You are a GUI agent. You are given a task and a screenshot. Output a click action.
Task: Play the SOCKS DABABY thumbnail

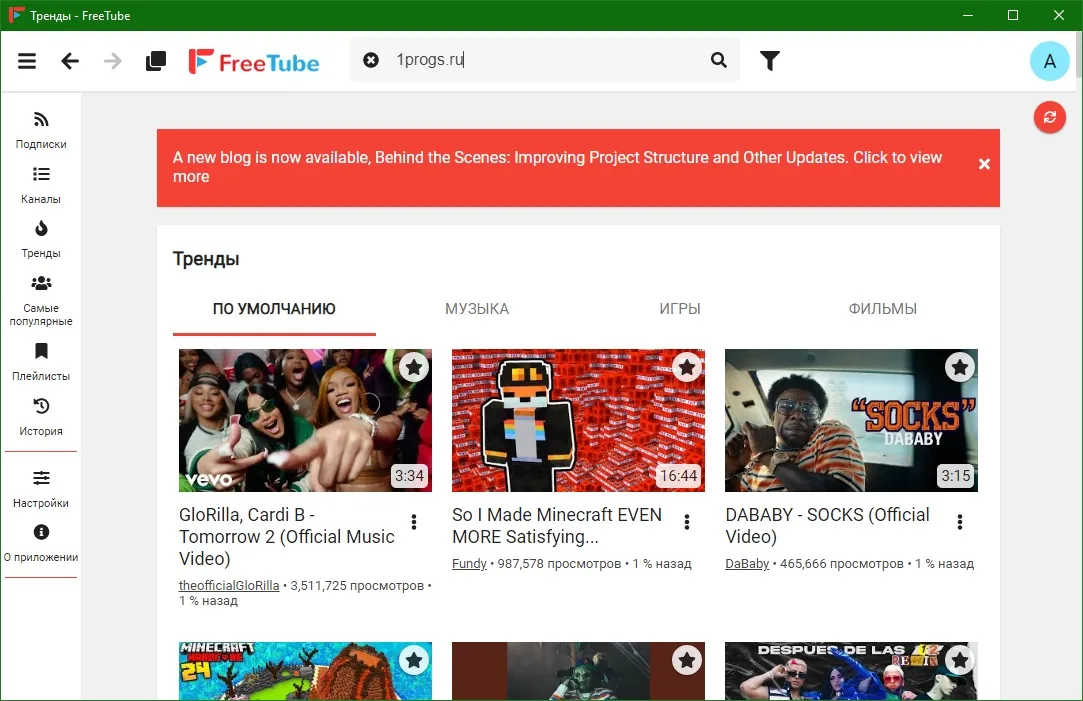(851, 421)
